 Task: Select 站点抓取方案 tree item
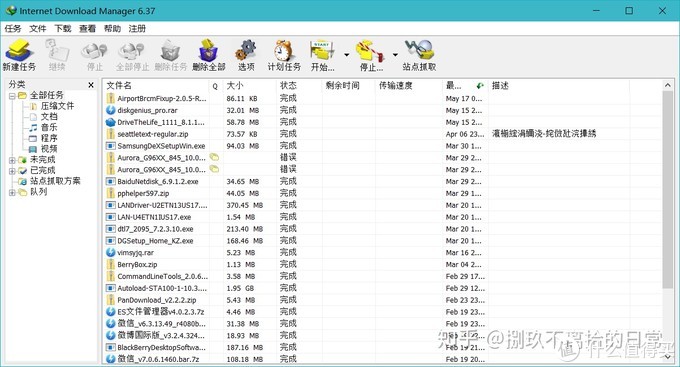tap(55, 181)
